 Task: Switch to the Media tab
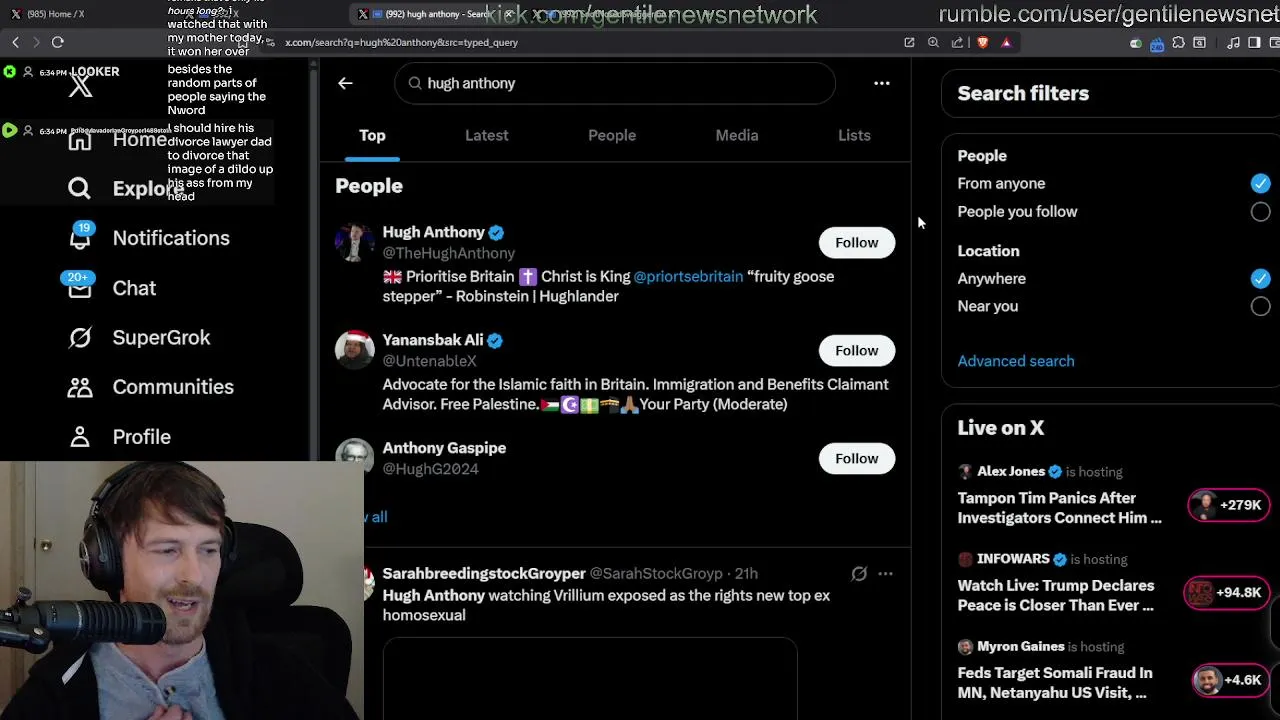pyautogui.click(x=736, y=135)
